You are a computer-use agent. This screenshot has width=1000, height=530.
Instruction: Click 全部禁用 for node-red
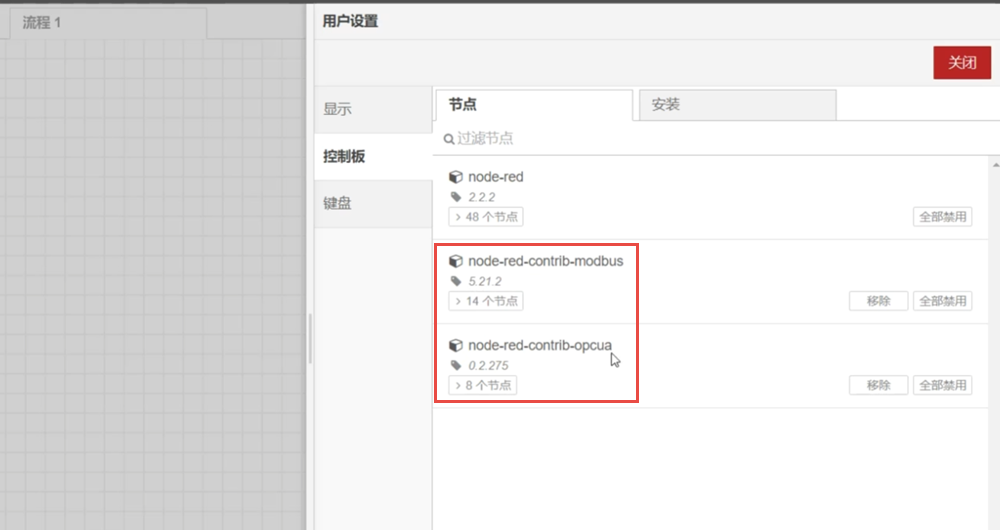coord(943,217)
